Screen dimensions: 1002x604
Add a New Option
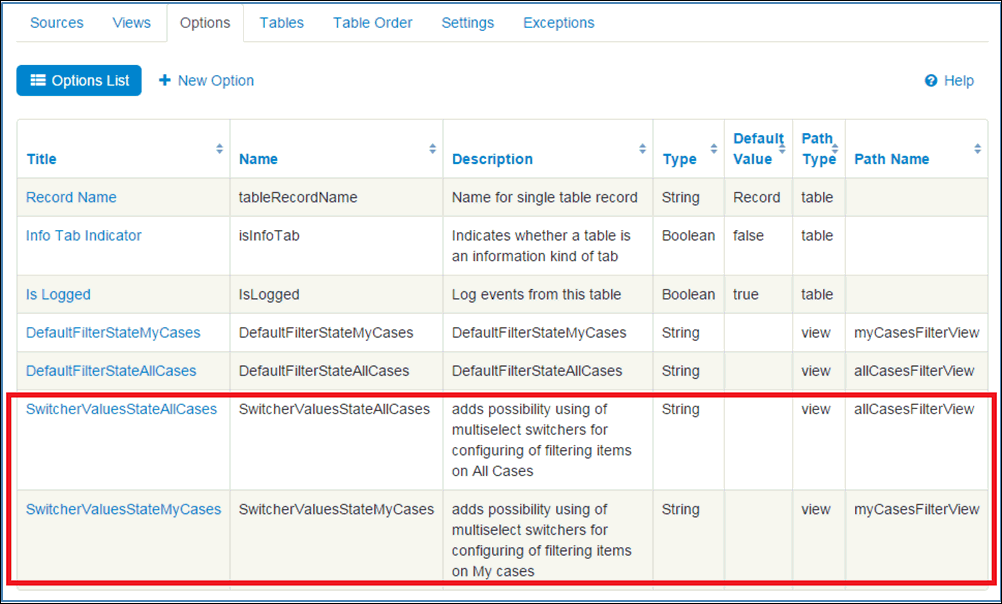pos(206,81)
